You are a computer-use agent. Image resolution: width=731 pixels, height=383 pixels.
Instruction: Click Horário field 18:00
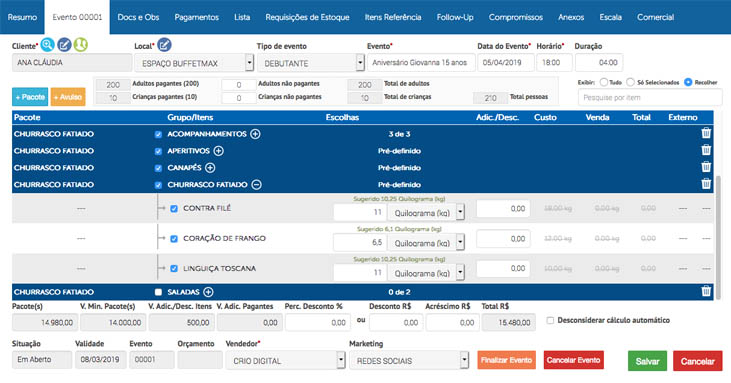click(554, 62)
